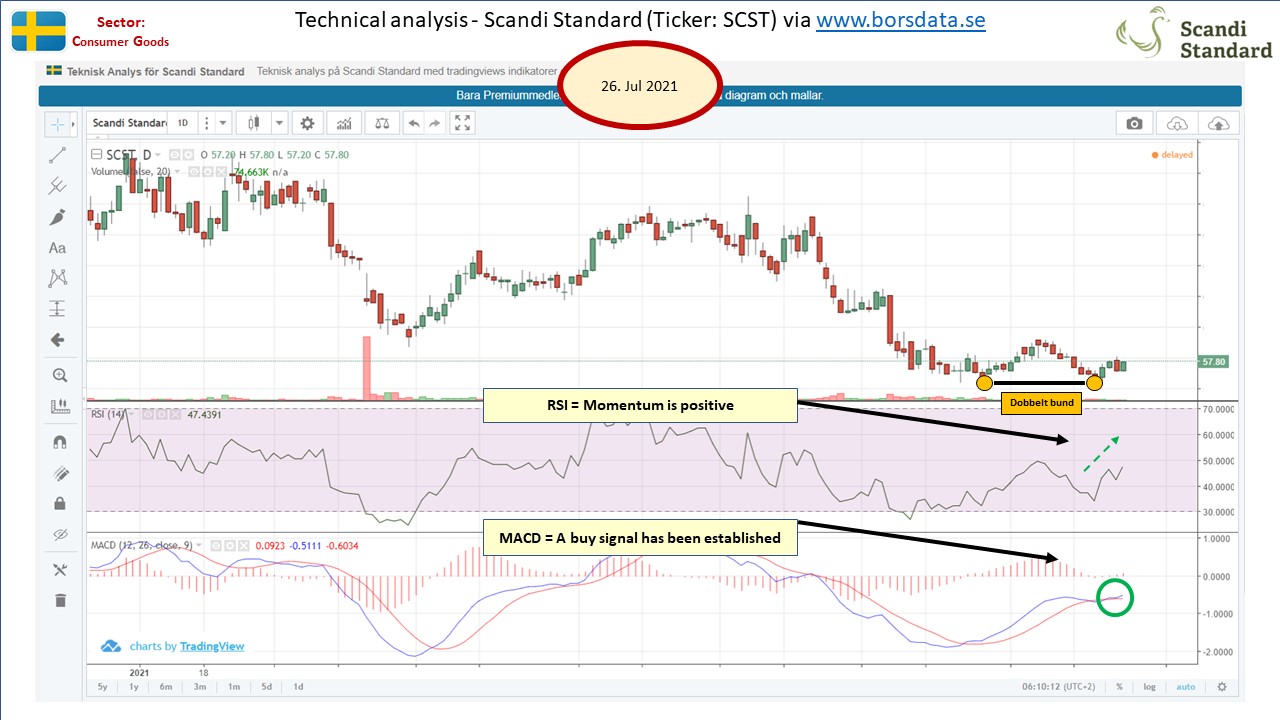This screenshot has height=720, width=1280.
Task: Toggle auto scale button
Action: 1185,687
